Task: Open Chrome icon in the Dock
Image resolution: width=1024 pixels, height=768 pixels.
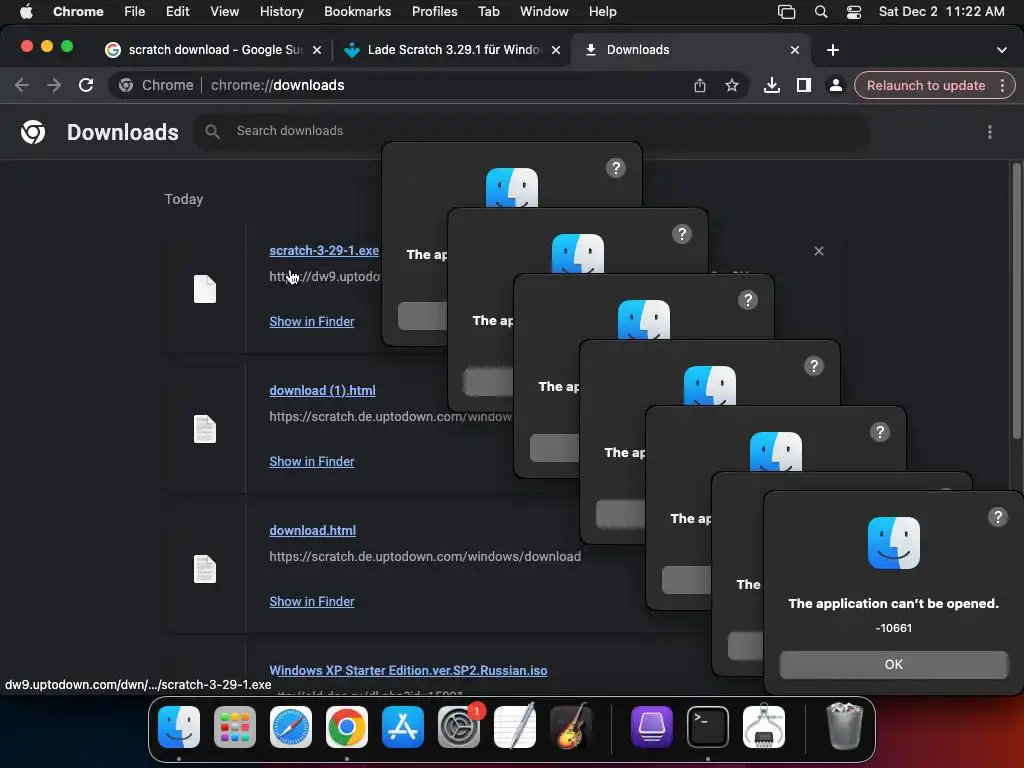Action: pyautogui.click(x=347, y=726)
